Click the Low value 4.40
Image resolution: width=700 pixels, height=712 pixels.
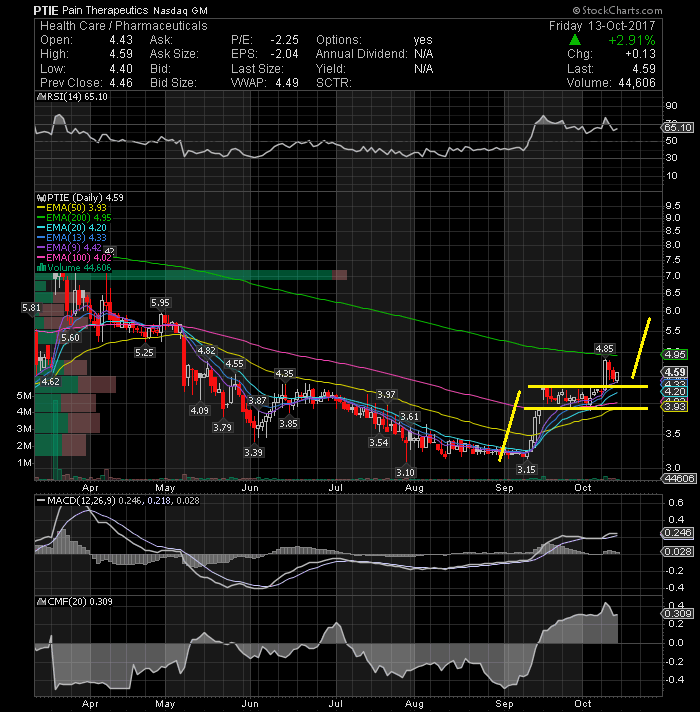pos(121,69)
